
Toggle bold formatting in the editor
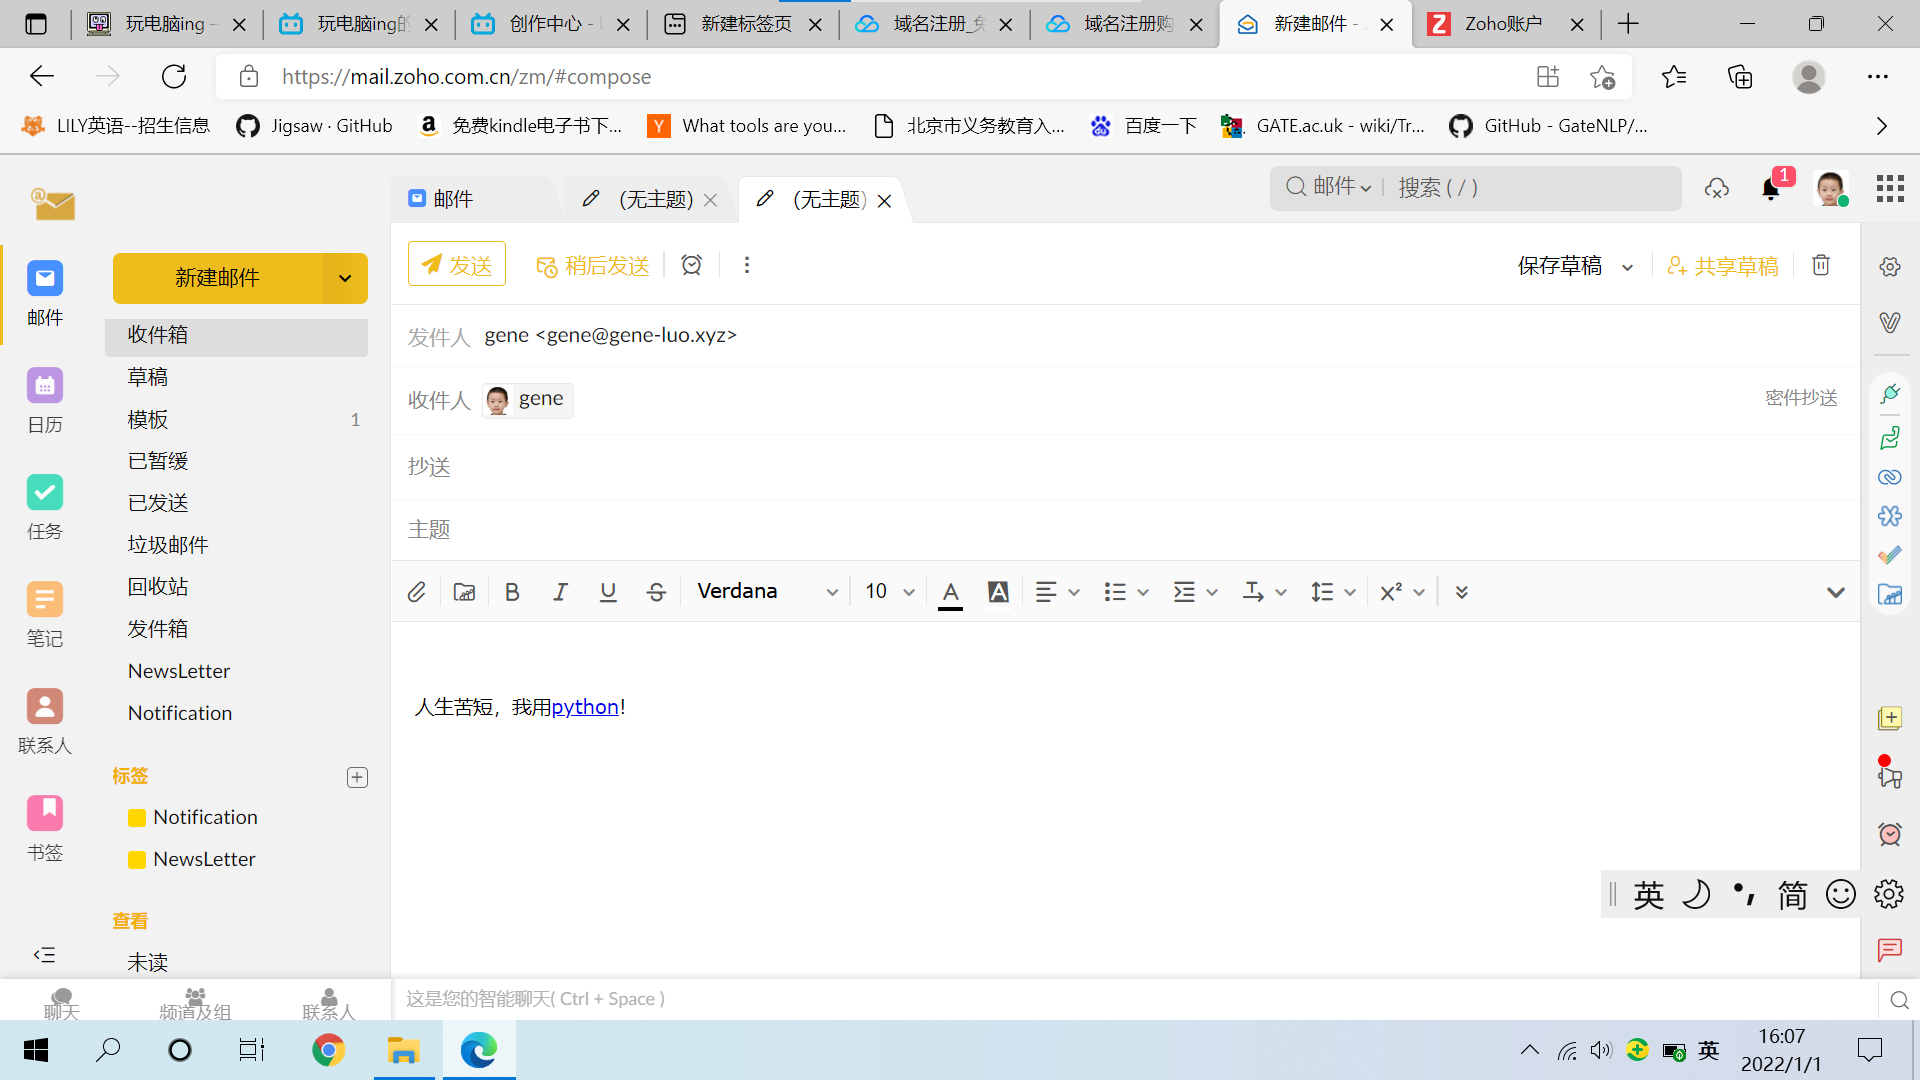click(511, 591)
